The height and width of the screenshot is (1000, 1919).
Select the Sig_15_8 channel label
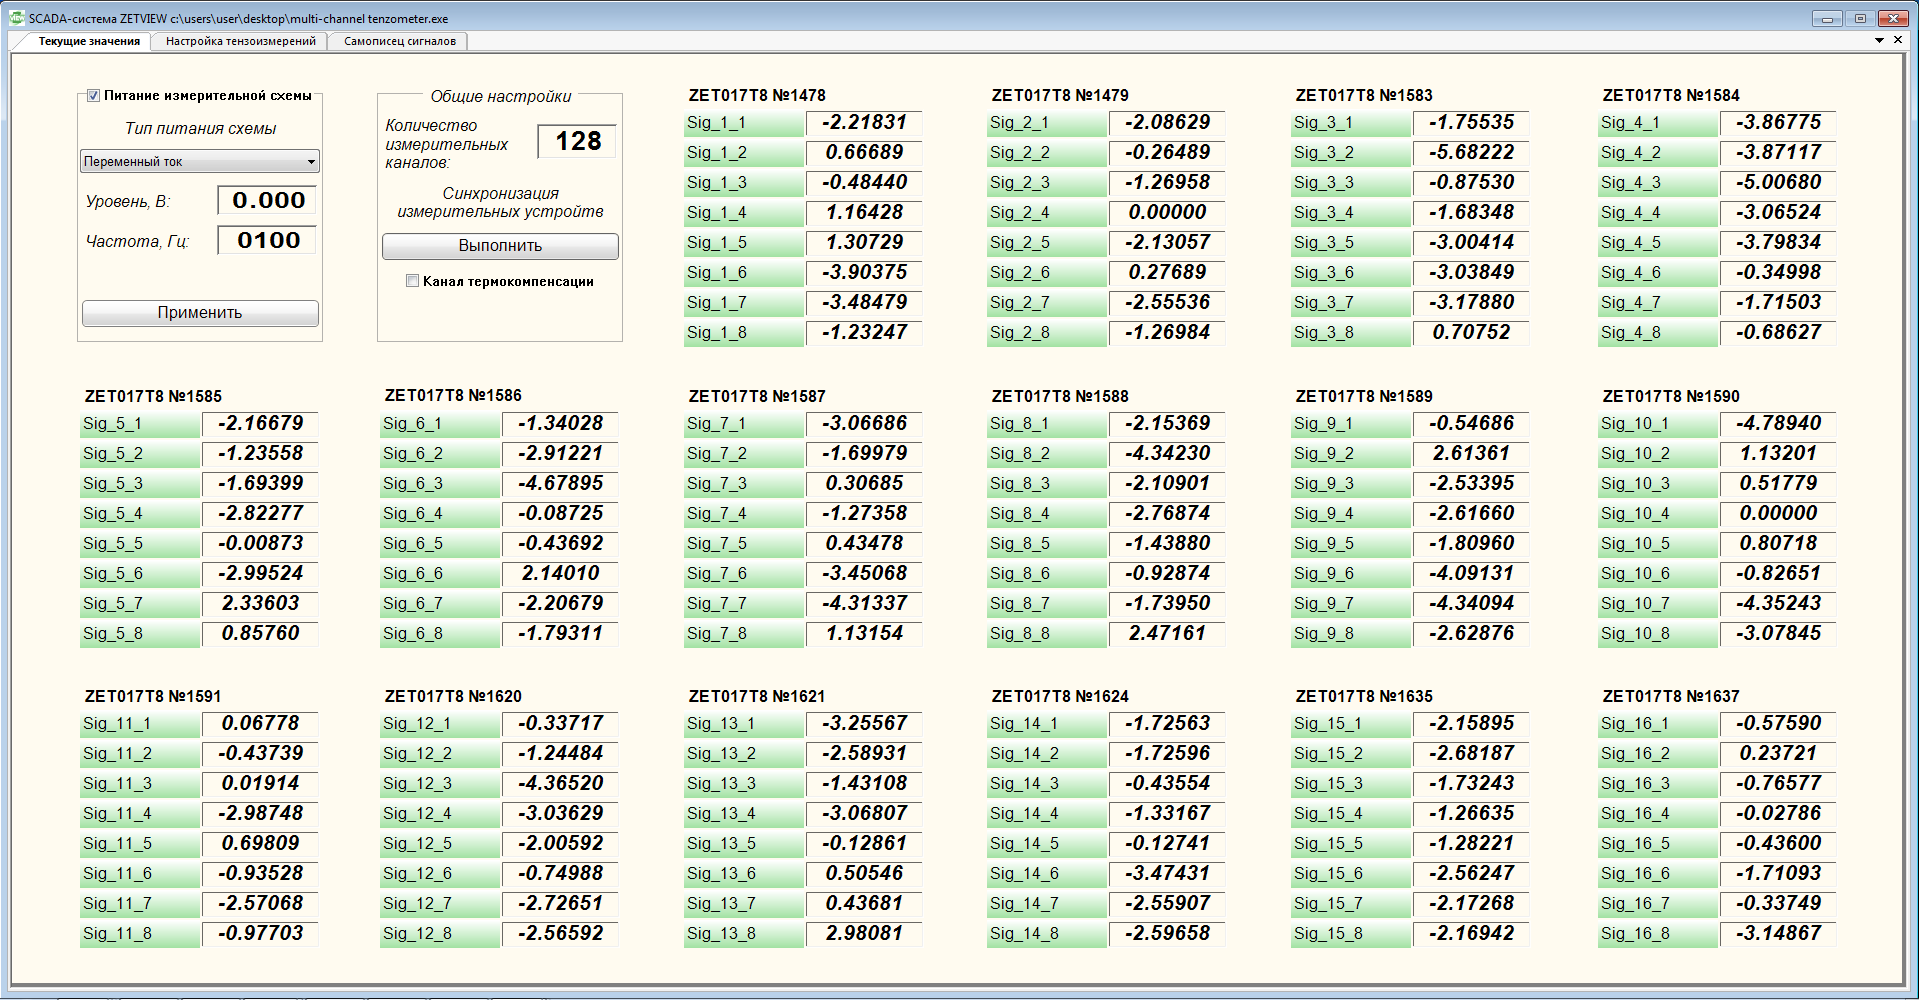1352,934
